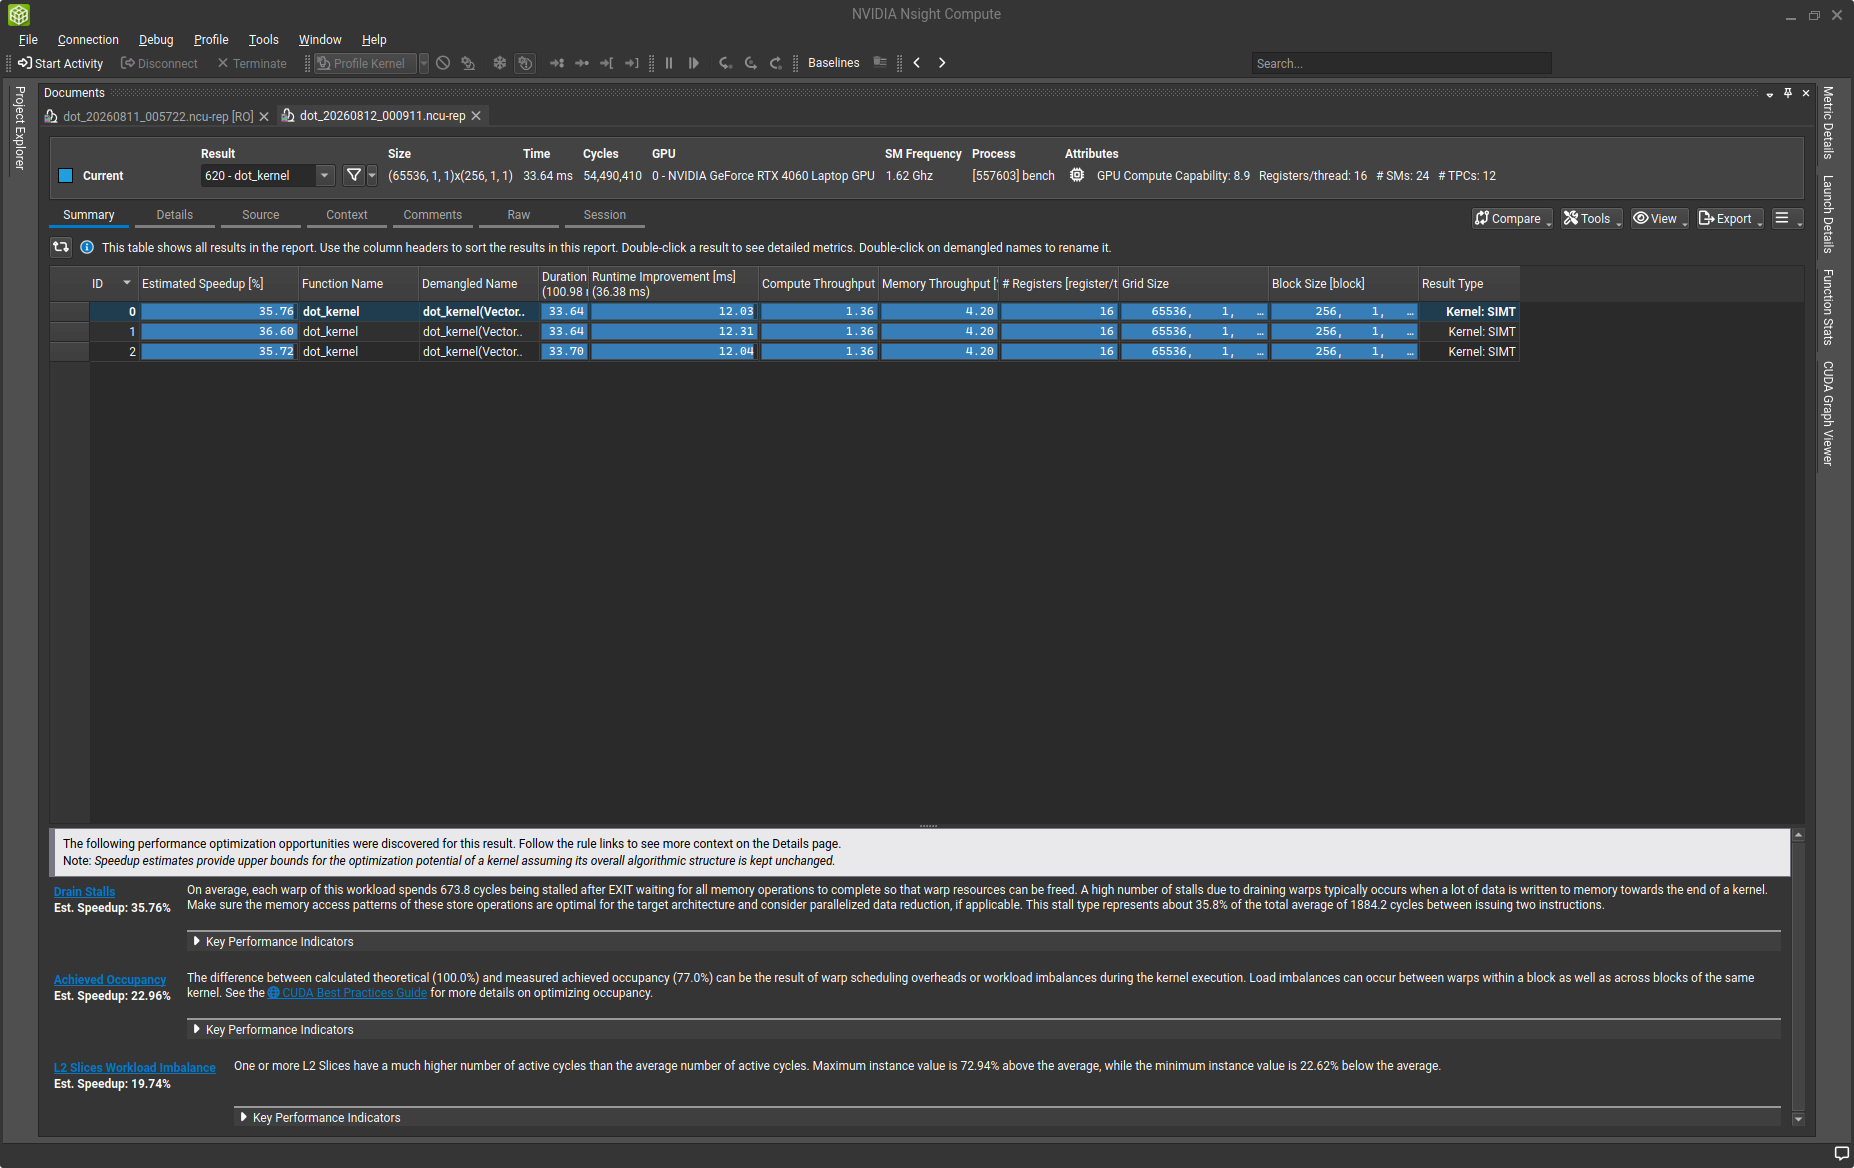Open the Profile menu
The image size is (1854, 1168).
(211, 40)
